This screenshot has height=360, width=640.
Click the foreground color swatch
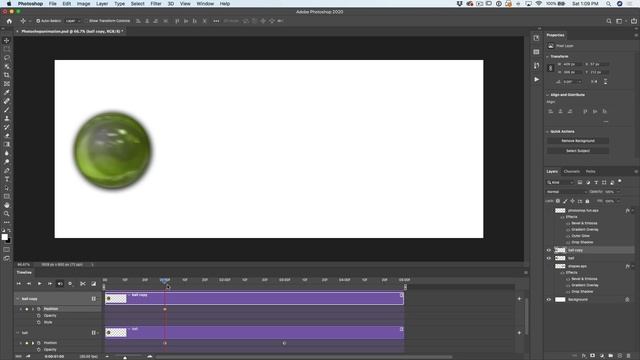pos(4,237)
